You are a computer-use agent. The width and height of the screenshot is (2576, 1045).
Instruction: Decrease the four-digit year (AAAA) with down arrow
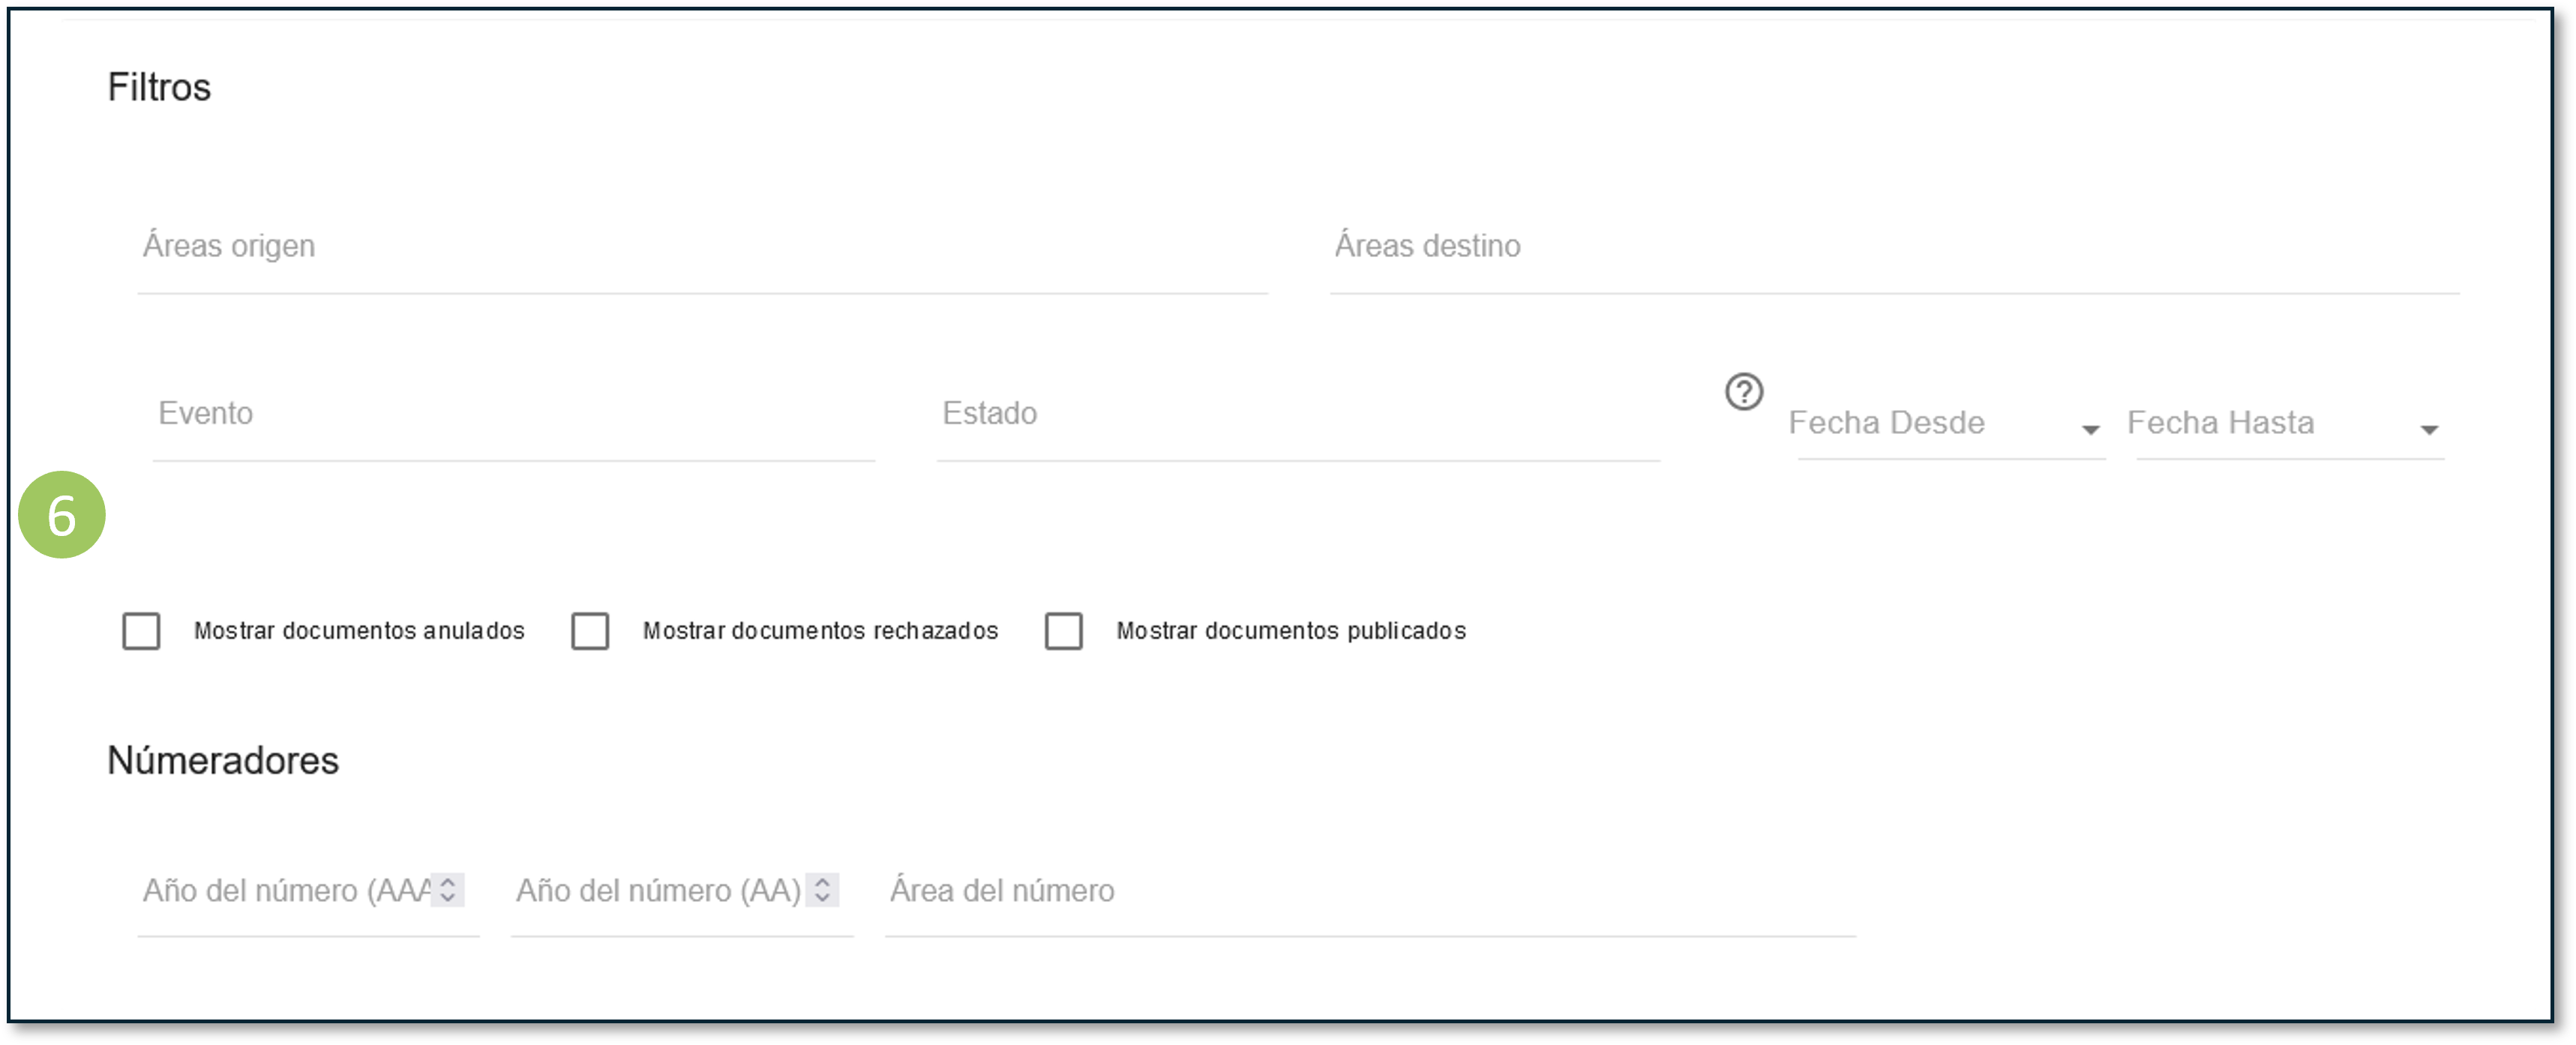point(448,898)
